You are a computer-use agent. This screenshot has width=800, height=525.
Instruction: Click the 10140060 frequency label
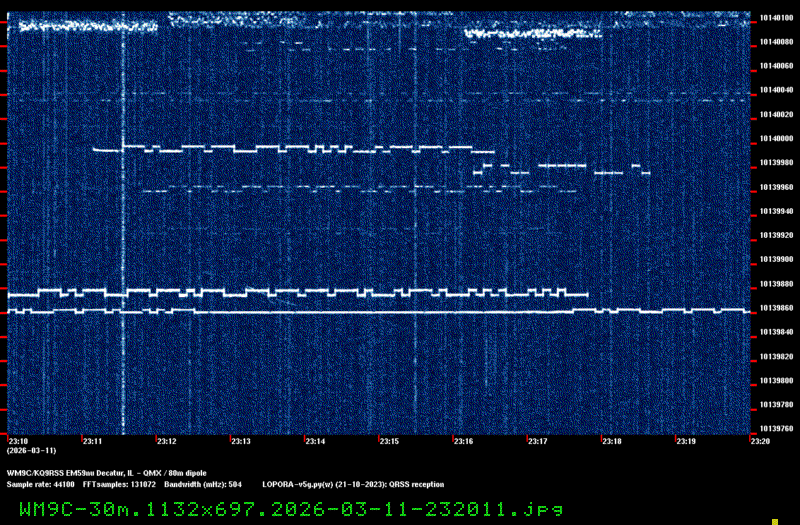776,66
